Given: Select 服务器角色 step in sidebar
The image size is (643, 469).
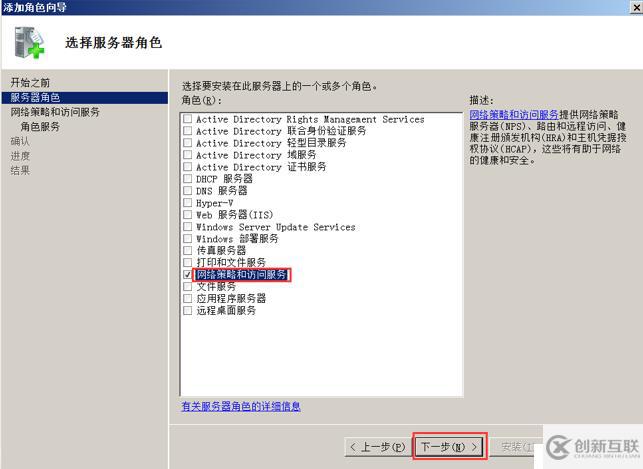Looking at the screenshot, I should click(x=84, y=98).
